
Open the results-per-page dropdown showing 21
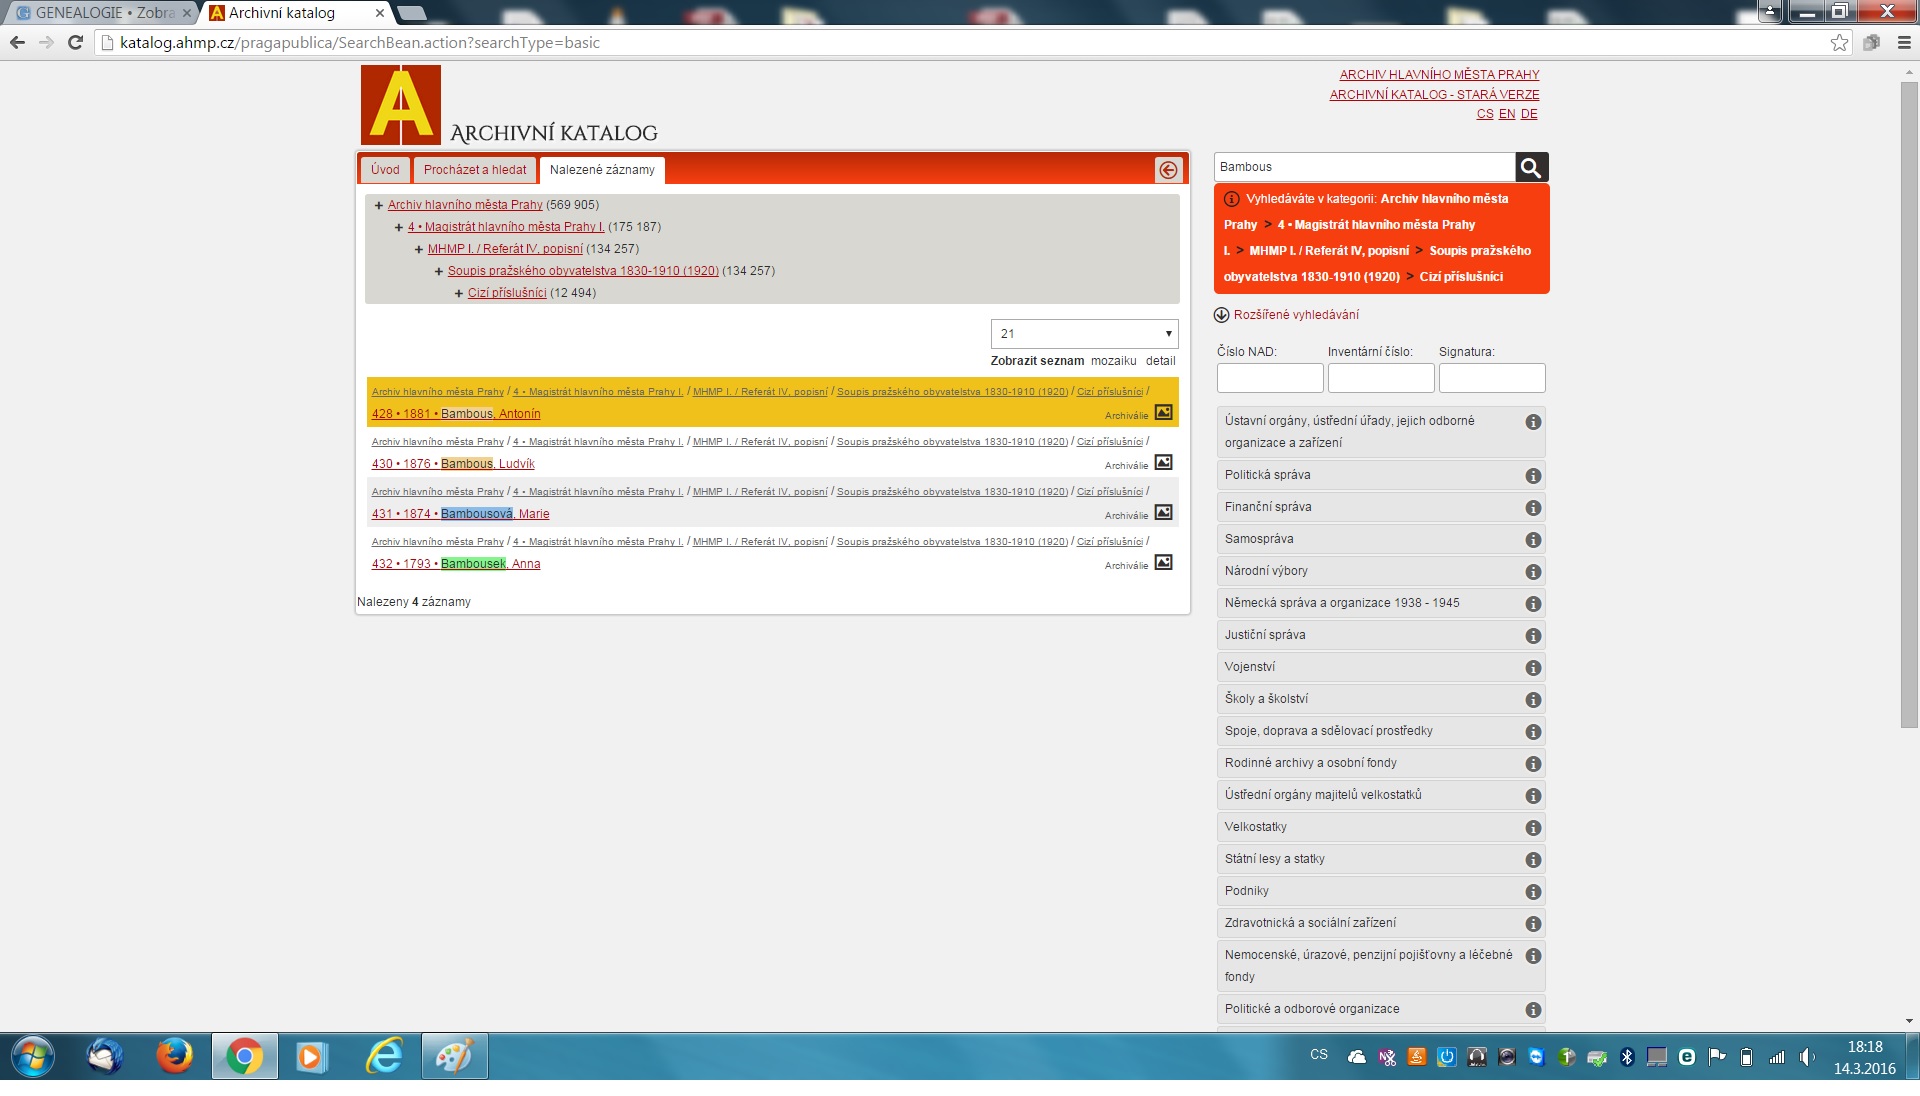(x=1084, y=334)
